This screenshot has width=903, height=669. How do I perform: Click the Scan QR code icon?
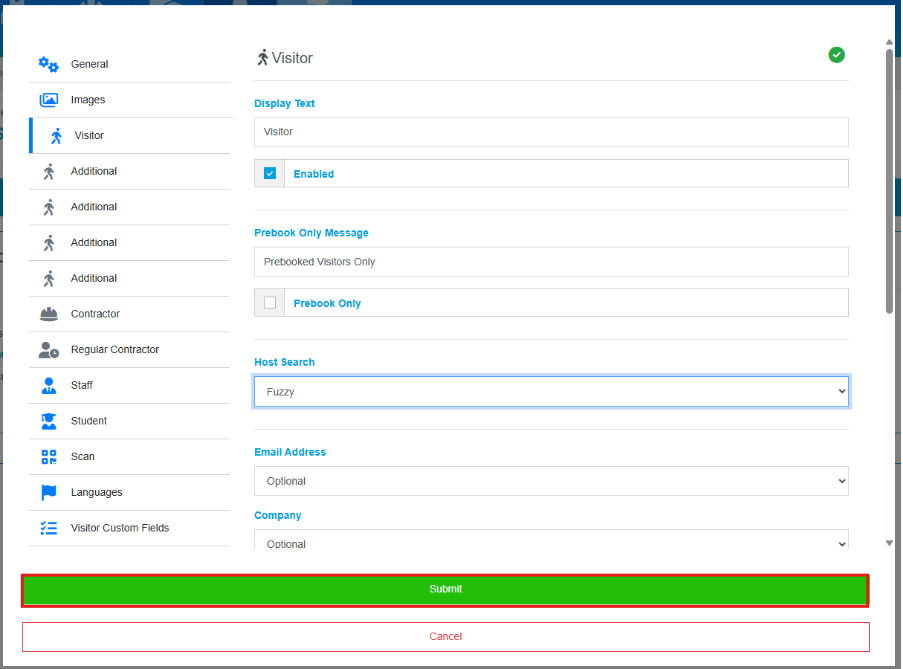click(x=48, y=457)
